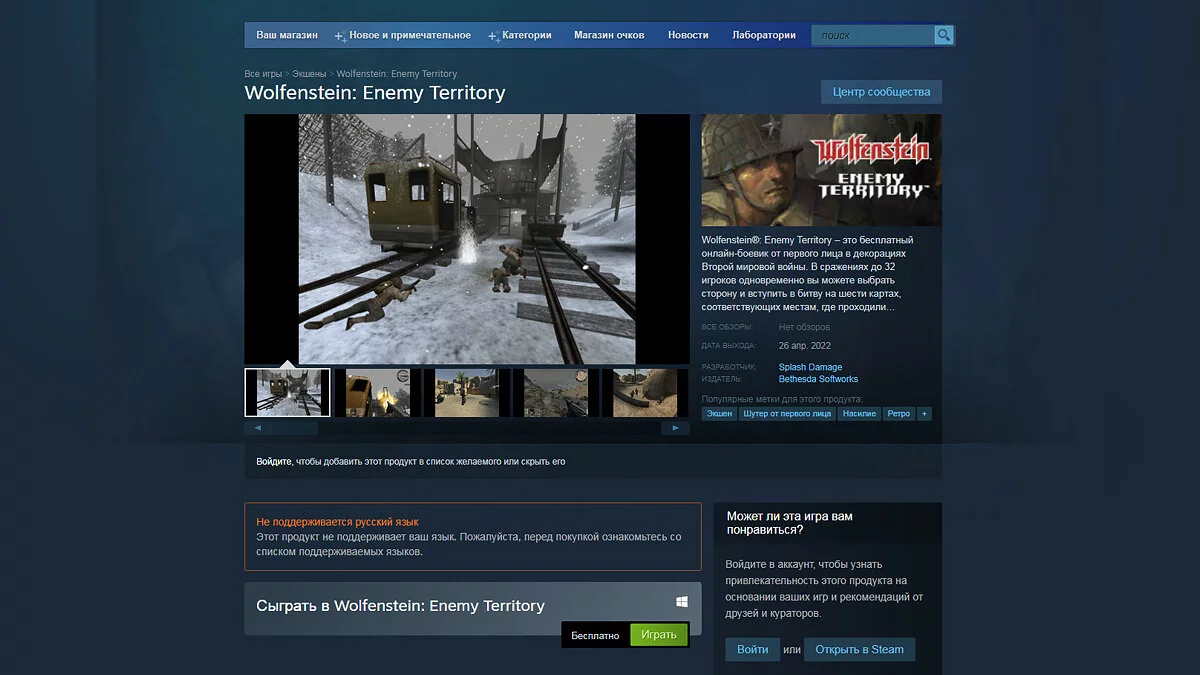Viewport: 1200px width, 675px height.
Task: Click the Центр сообщества button
Action: 881,92
